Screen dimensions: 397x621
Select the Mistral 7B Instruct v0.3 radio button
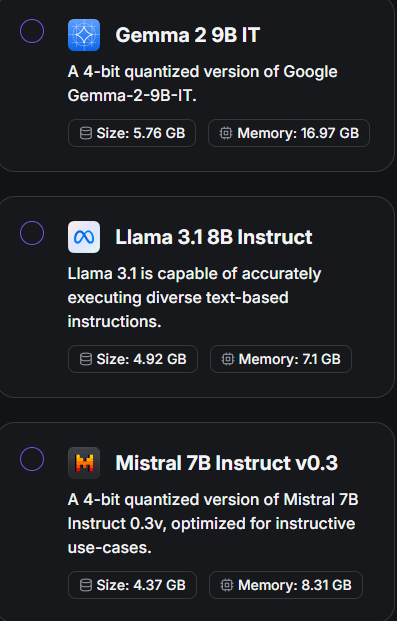(x=32, y=459)
